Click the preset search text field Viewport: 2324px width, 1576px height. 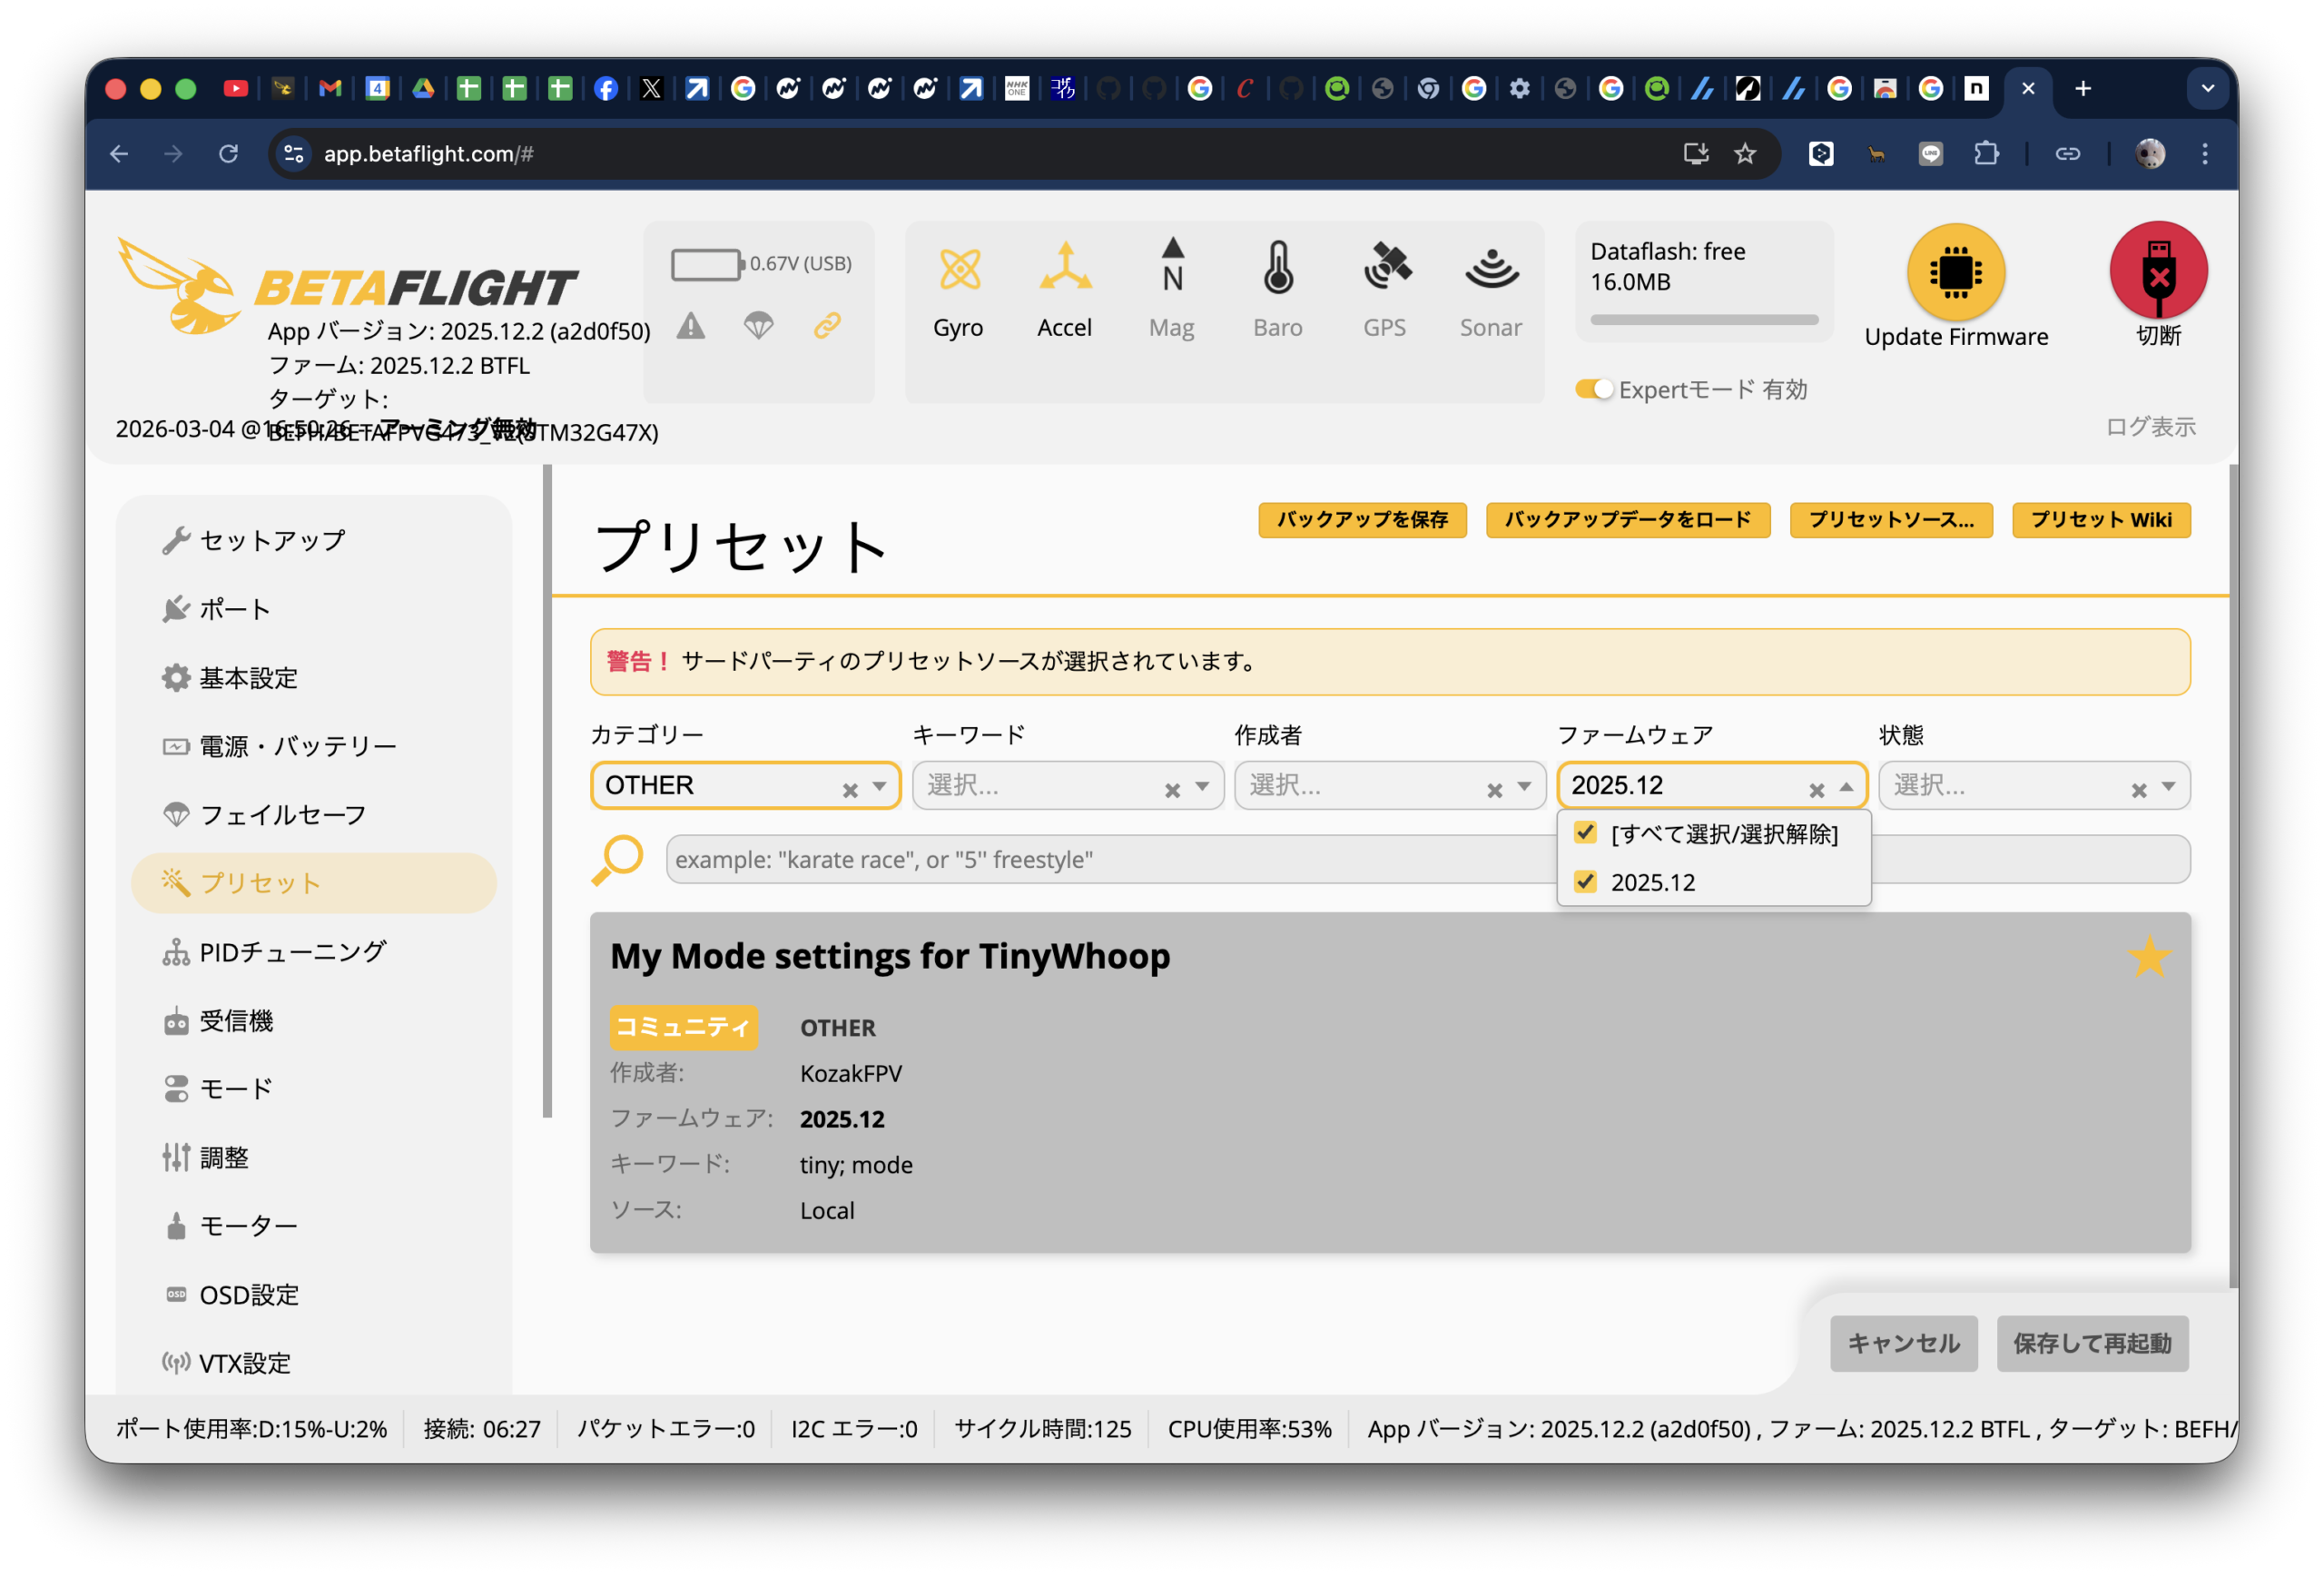point(1100,859)
